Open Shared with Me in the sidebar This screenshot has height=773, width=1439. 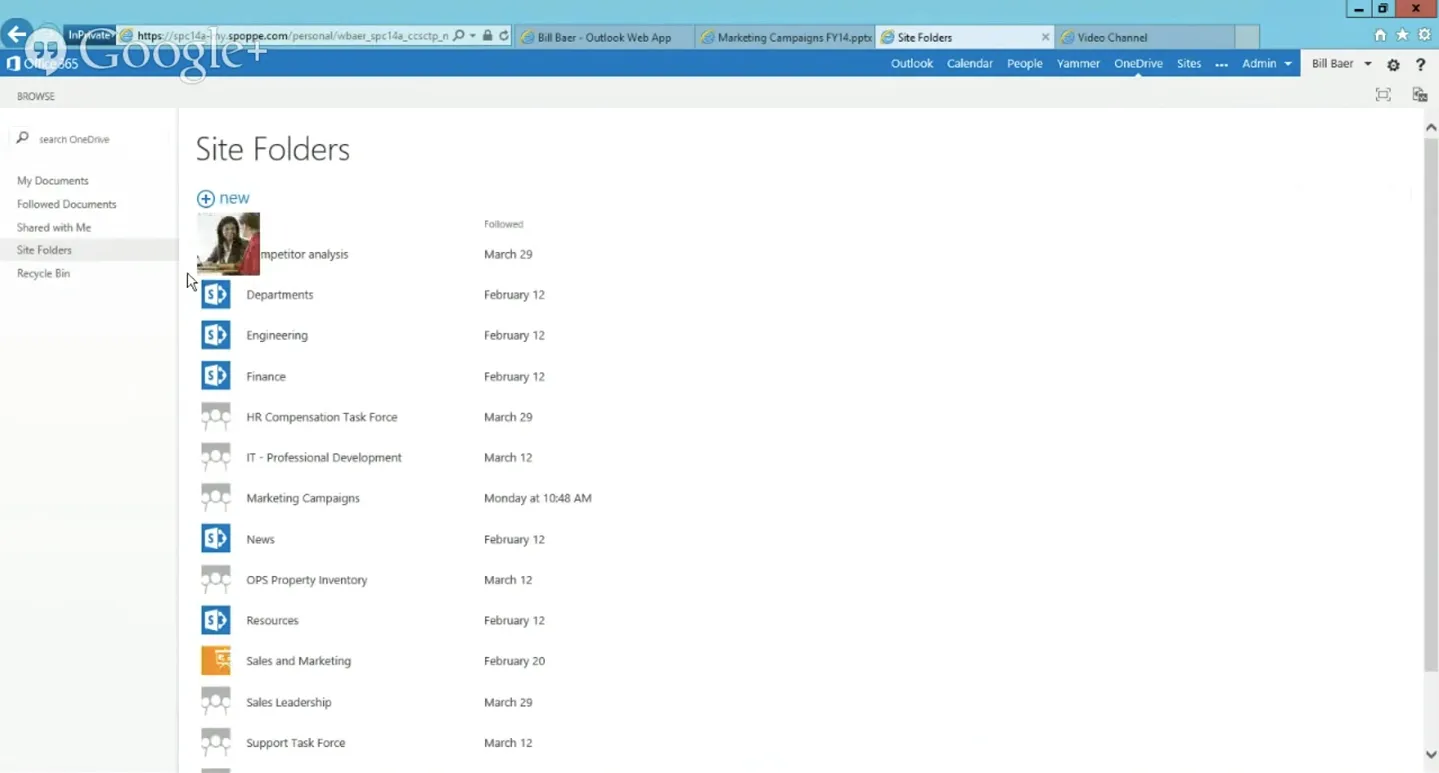(54, 228)
